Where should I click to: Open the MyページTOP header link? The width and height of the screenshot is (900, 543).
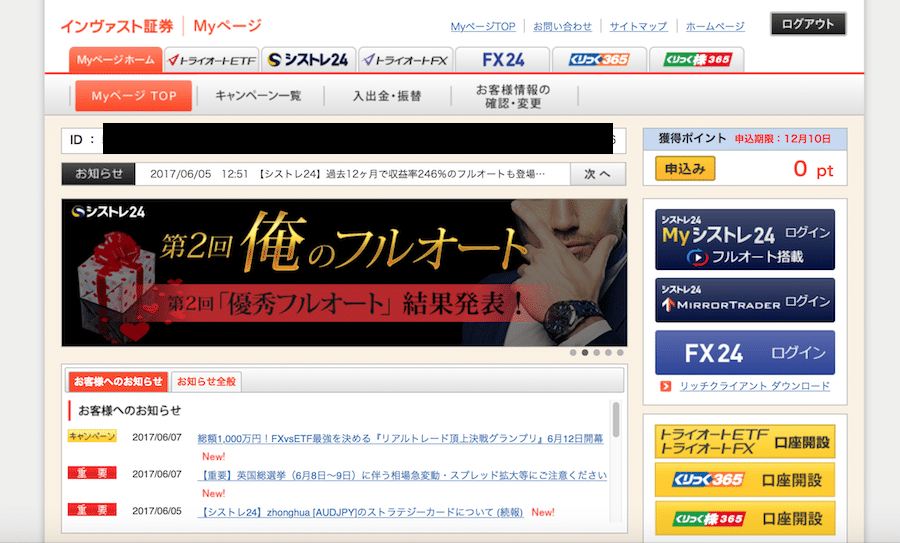point(483,26)
